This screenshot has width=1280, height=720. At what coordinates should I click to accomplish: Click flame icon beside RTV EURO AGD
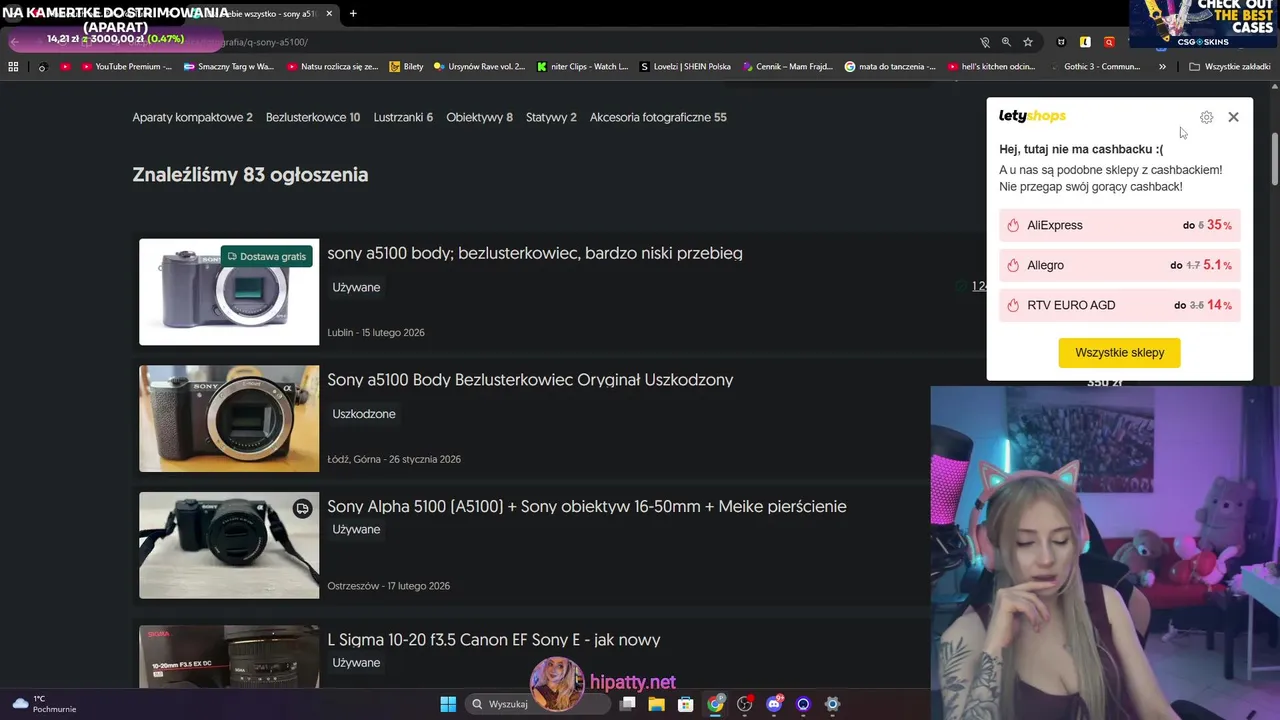point(1013,305)
